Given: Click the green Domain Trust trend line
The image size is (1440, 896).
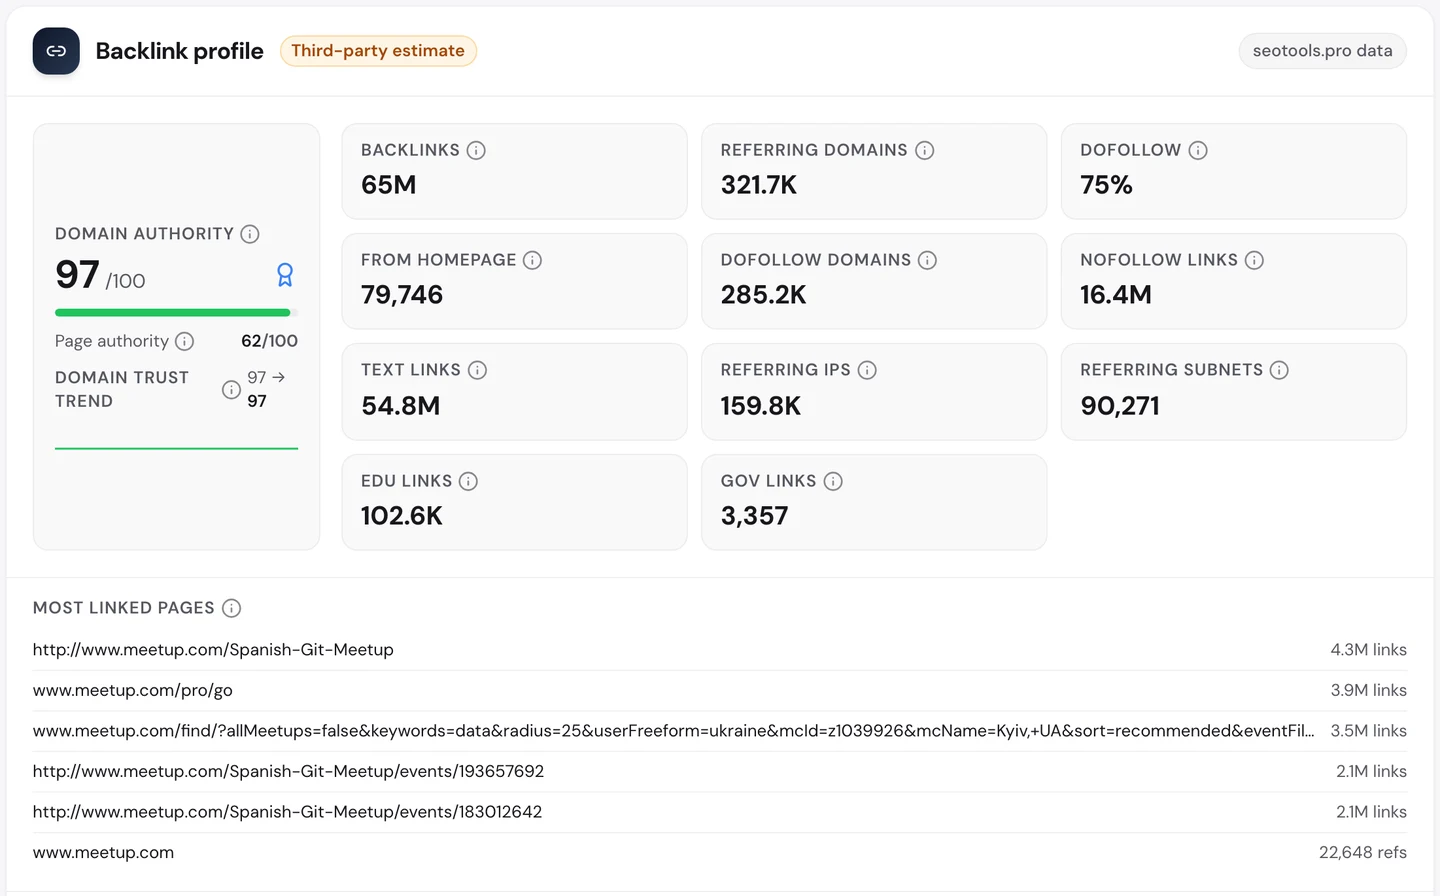Looking at the screenshot, I should click(x=176, y=448).
